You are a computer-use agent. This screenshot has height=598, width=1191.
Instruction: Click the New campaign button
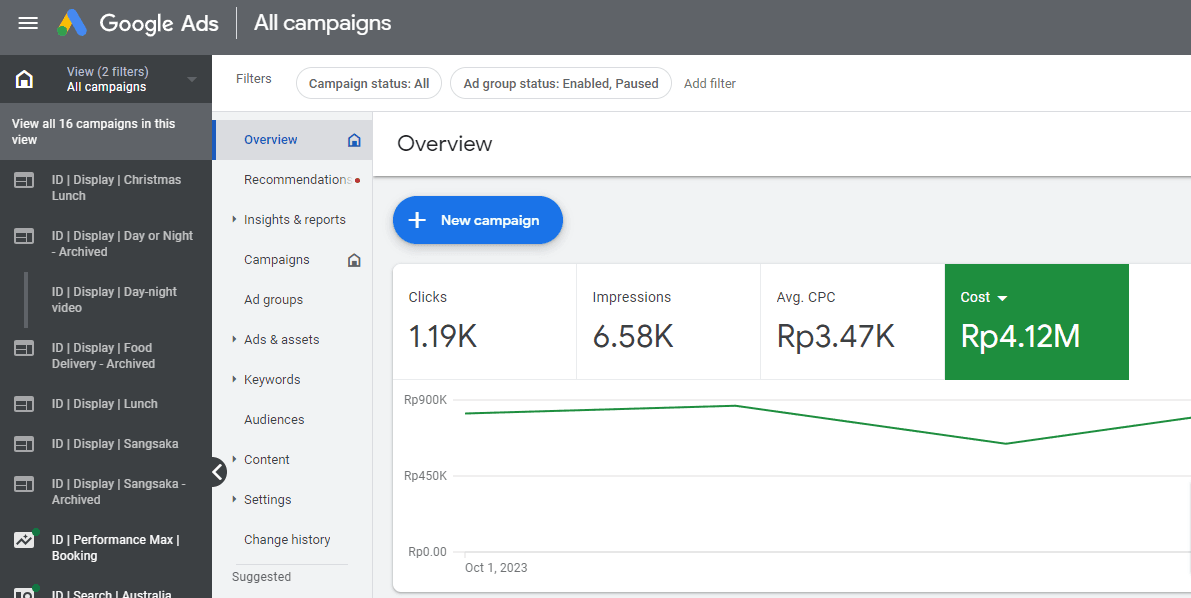[477, 220]
